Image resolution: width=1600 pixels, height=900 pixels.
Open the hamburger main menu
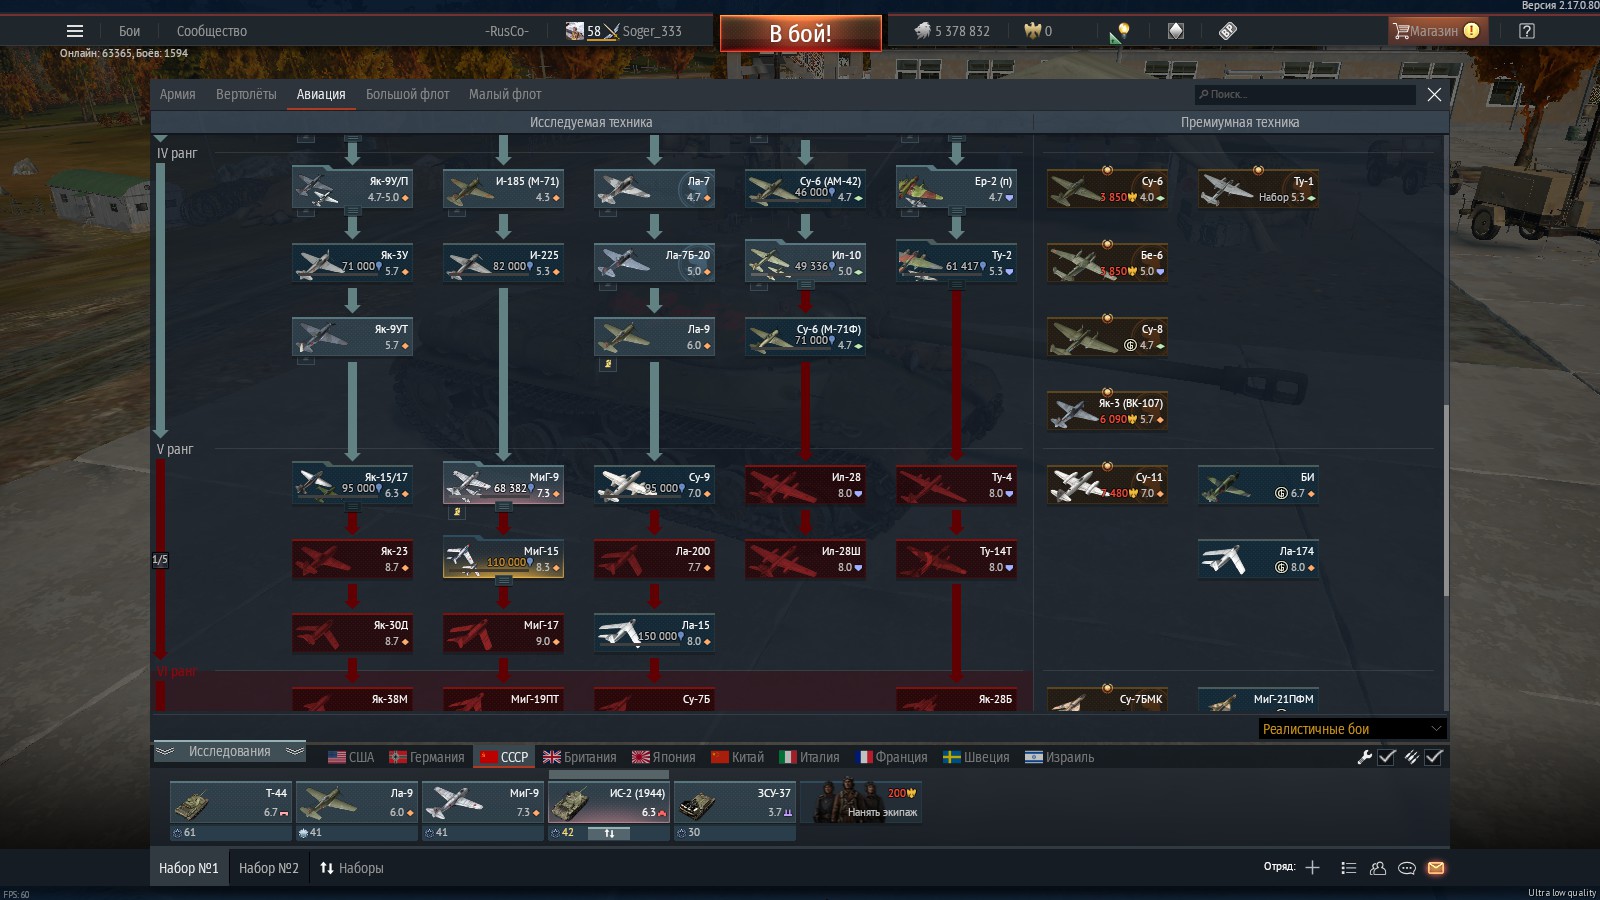tap(75, 31)
